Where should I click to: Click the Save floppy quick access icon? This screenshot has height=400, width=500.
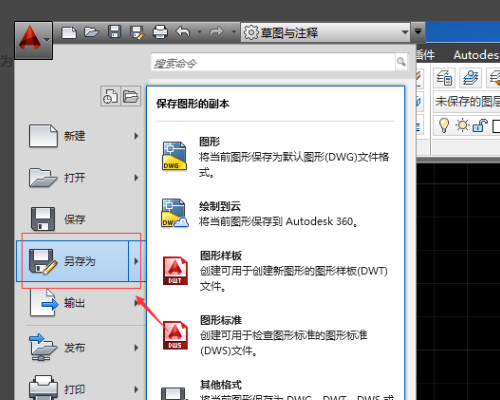pos(114,32)
